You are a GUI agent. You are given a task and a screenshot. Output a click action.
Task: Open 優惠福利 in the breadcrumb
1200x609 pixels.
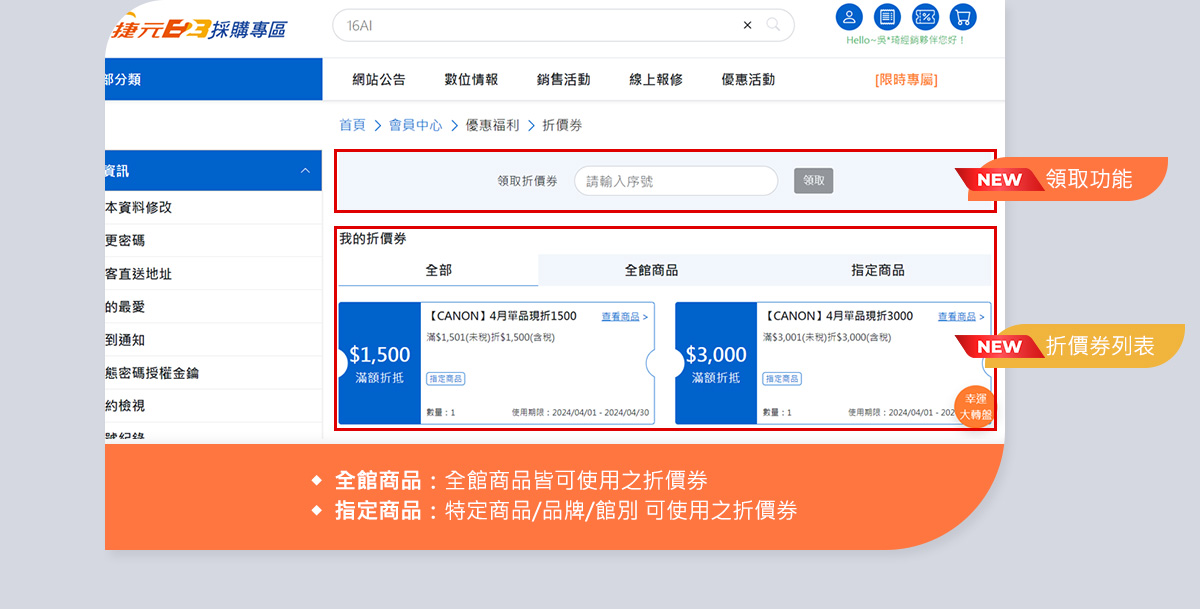[492, 125]
